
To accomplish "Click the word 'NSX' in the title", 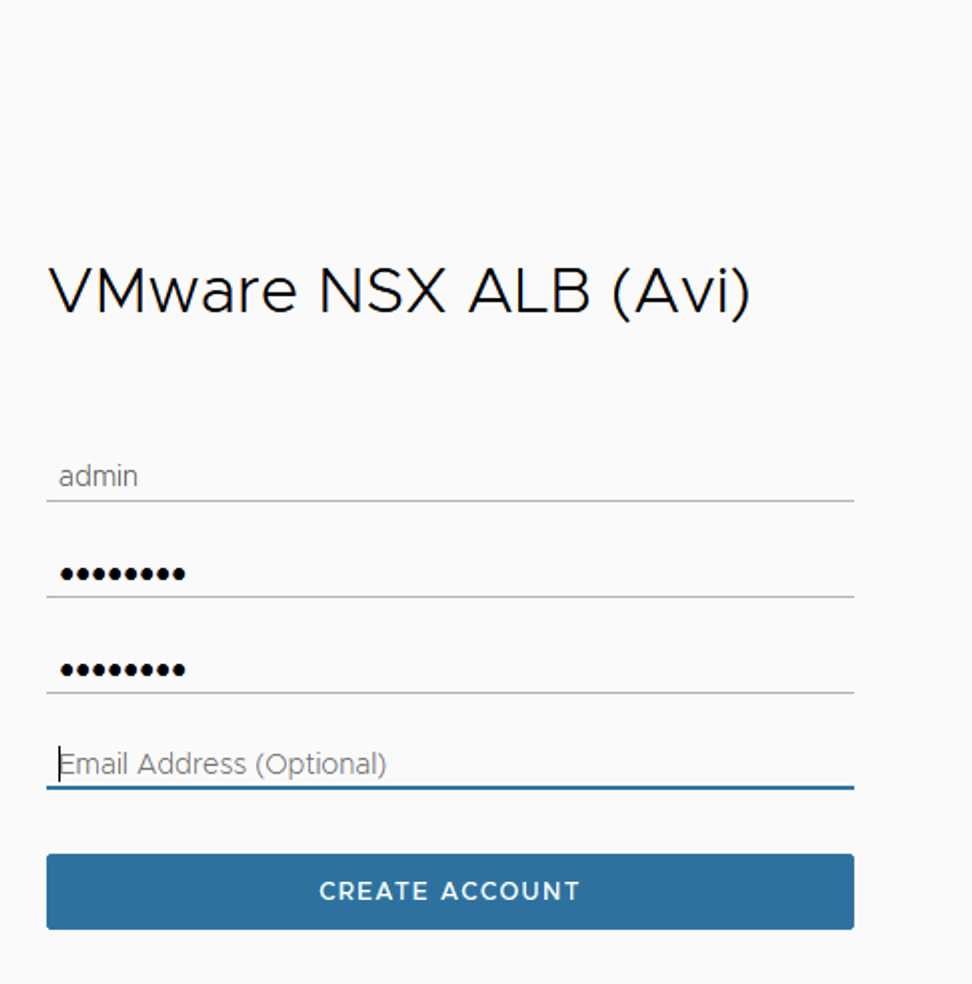I will (382, 292).
